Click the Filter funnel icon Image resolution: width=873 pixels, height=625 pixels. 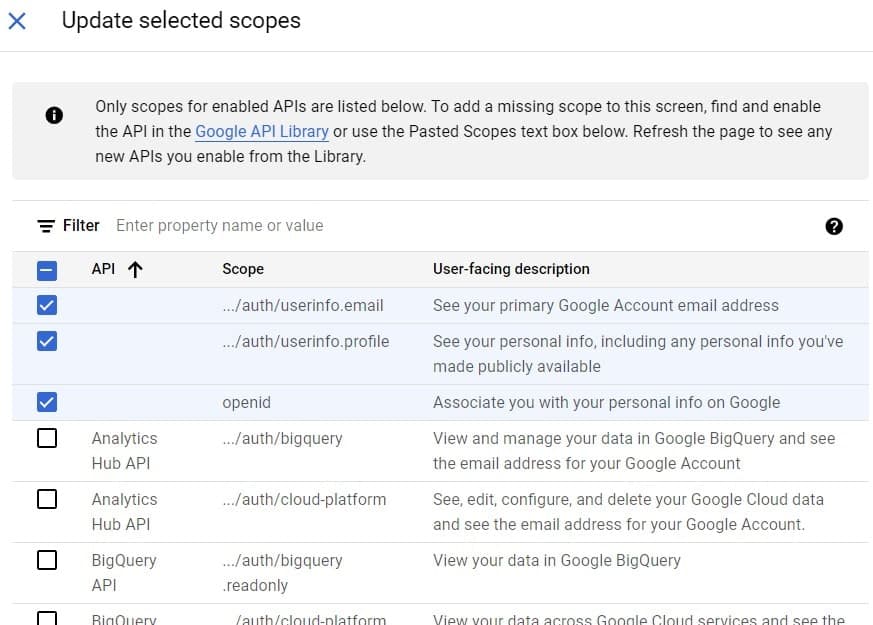pos(45,225)
